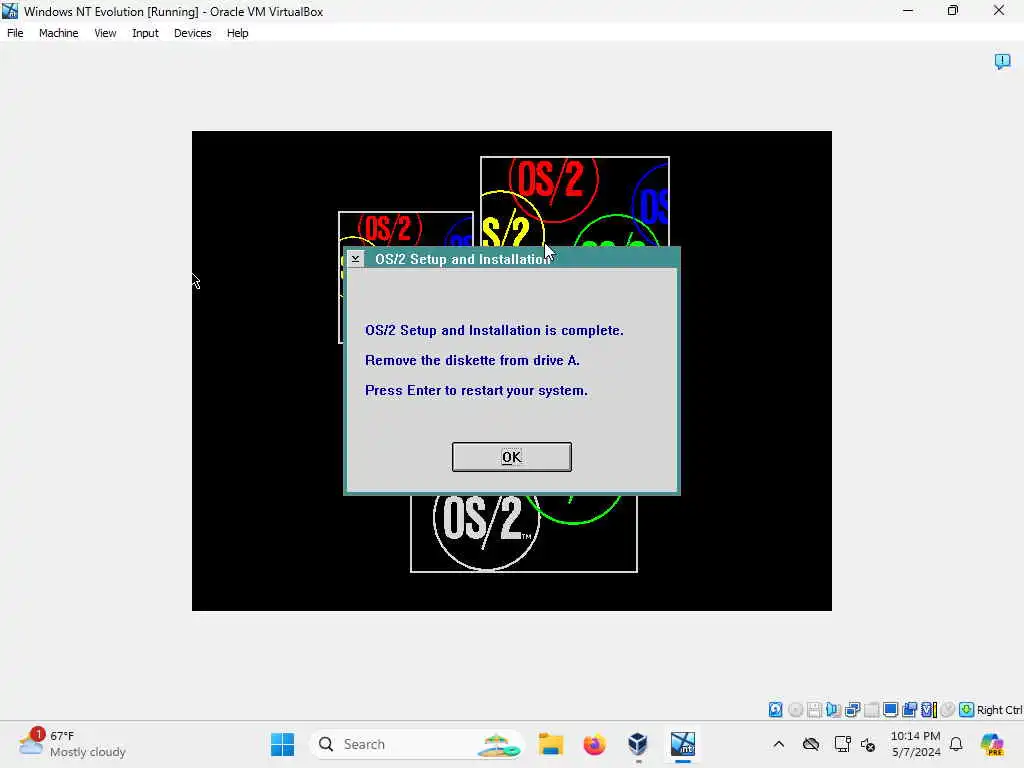Screen dimensions: 1024x768
Task: Show hidden system tray icons
Action: [778, 744]
